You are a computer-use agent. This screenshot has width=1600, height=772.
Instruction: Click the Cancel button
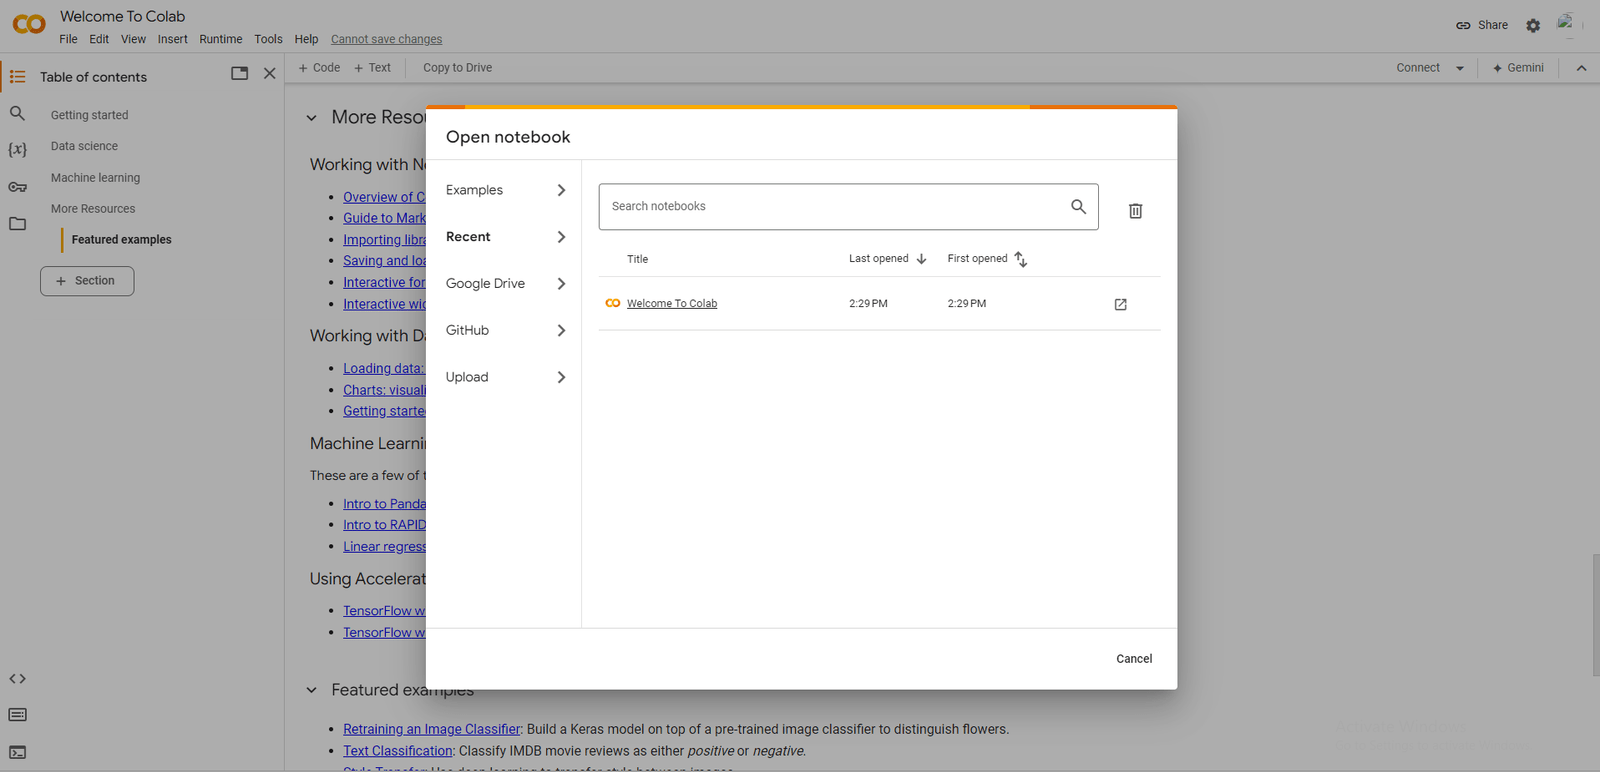click(x=1134, y=659)
